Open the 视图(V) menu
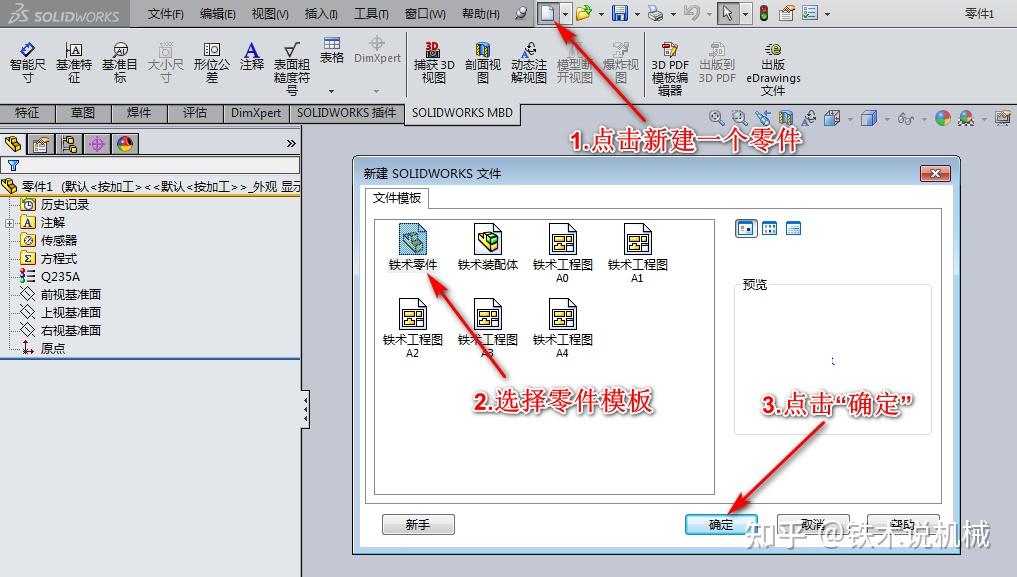 point(270,14)
